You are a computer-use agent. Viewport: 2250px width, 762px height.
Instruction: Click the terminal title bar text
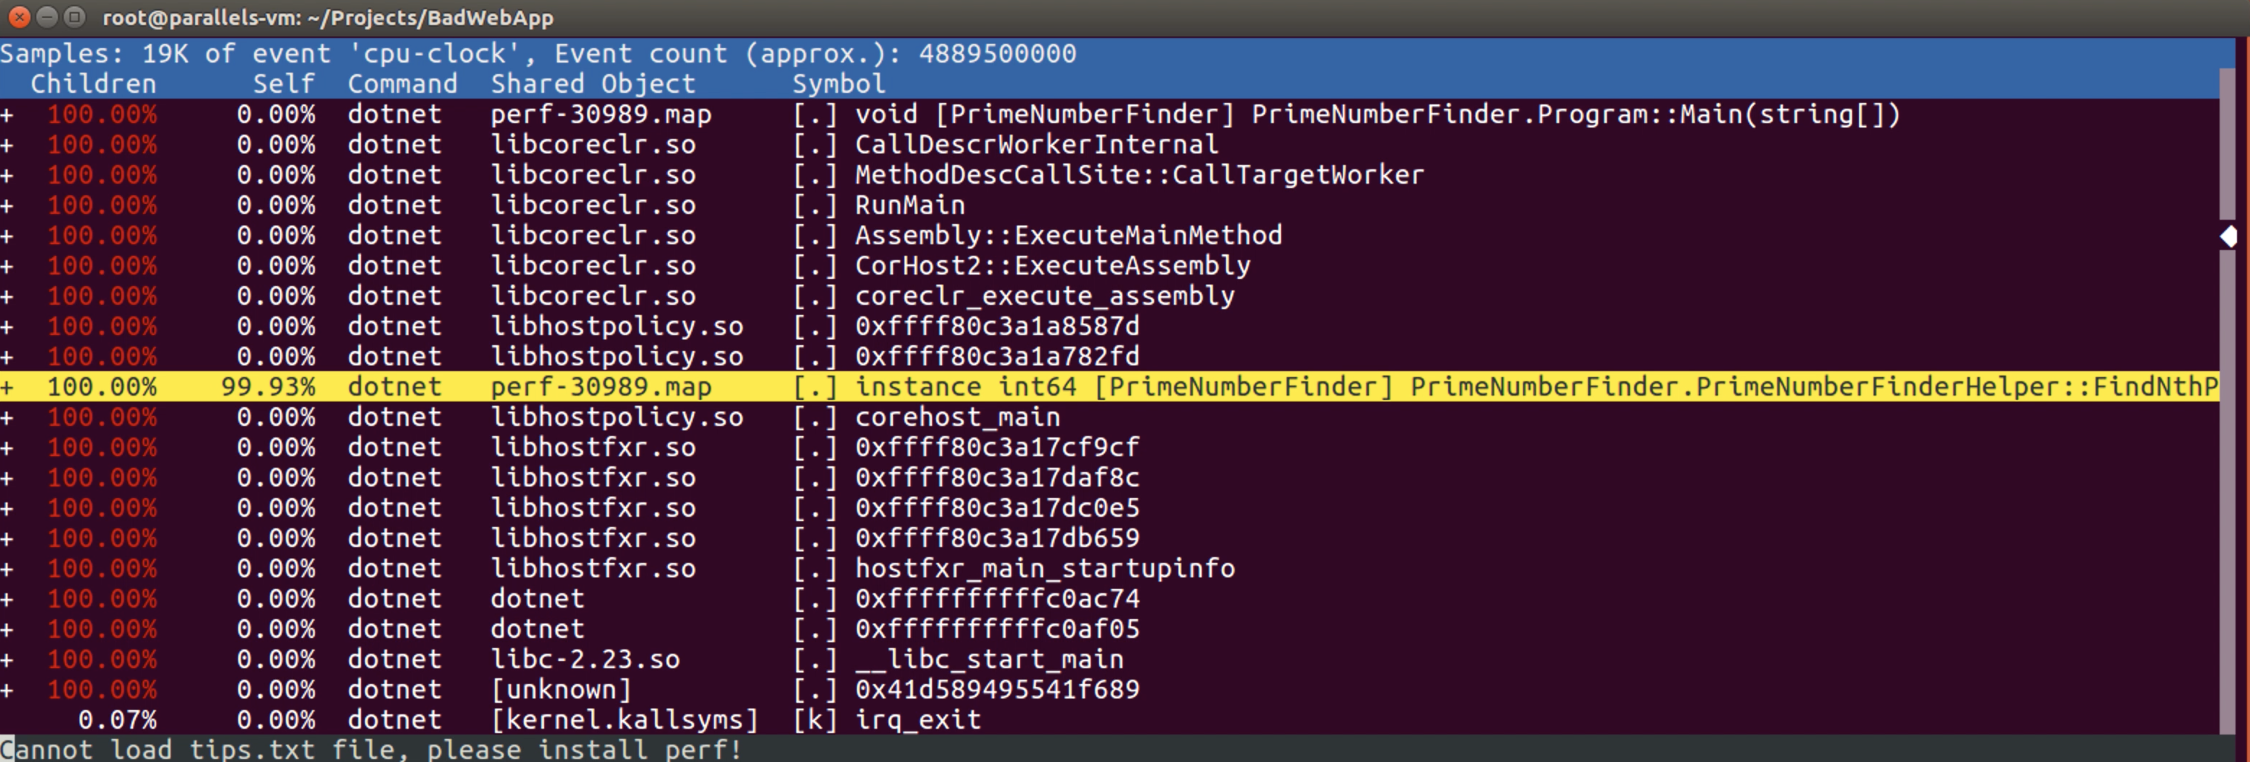(x=328, y=17)
